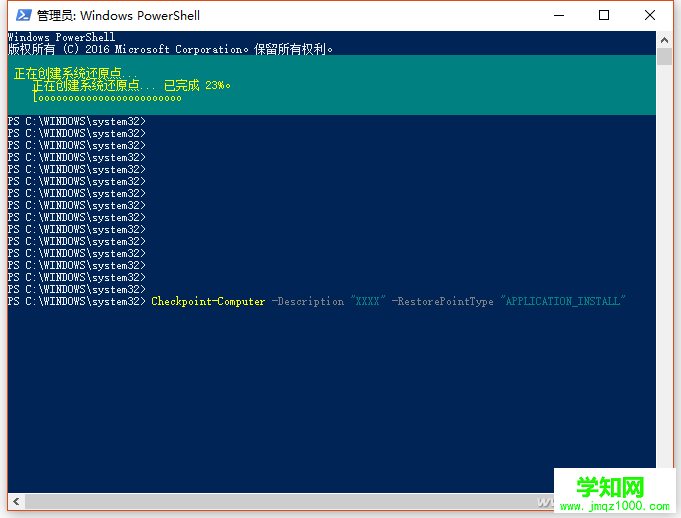Open the PowerShell icon system menu

[23, 16]
